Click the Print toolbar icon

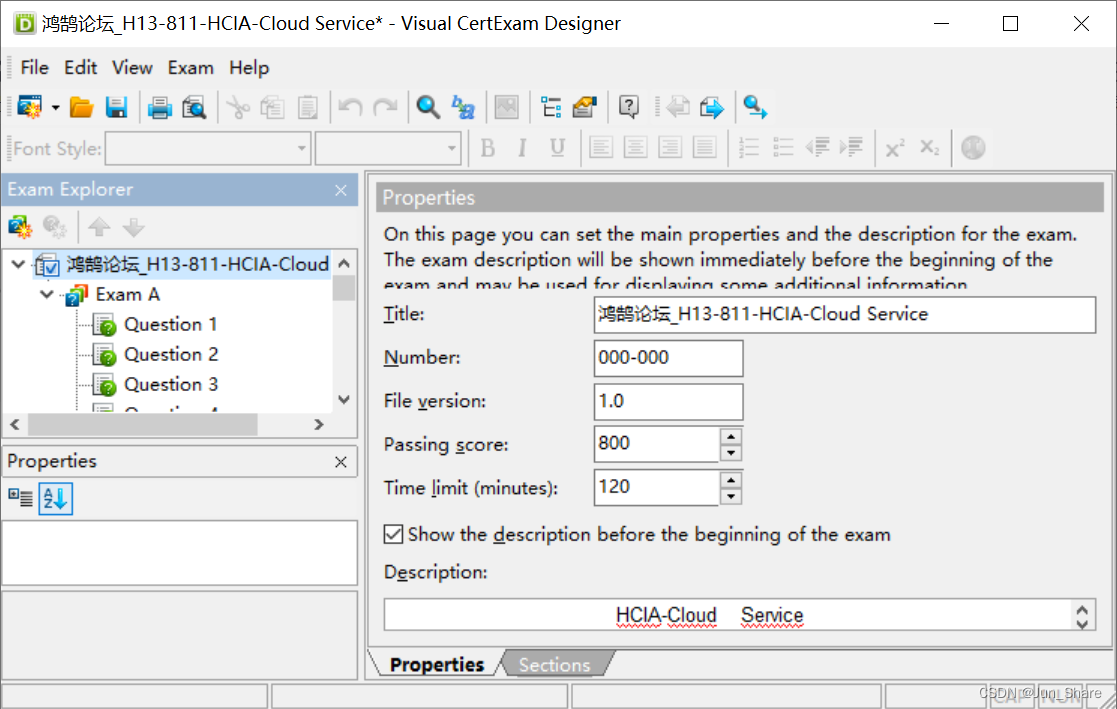[x=160, y=108]
